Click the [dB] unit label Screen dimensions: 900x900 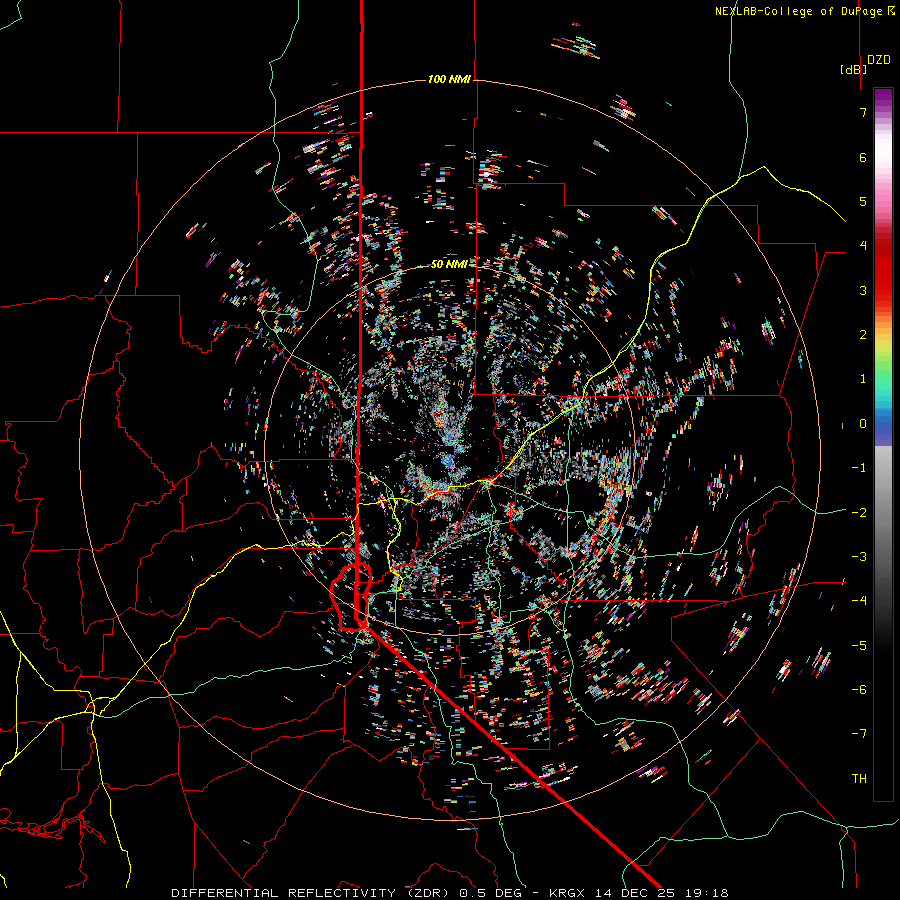point(853,69)
